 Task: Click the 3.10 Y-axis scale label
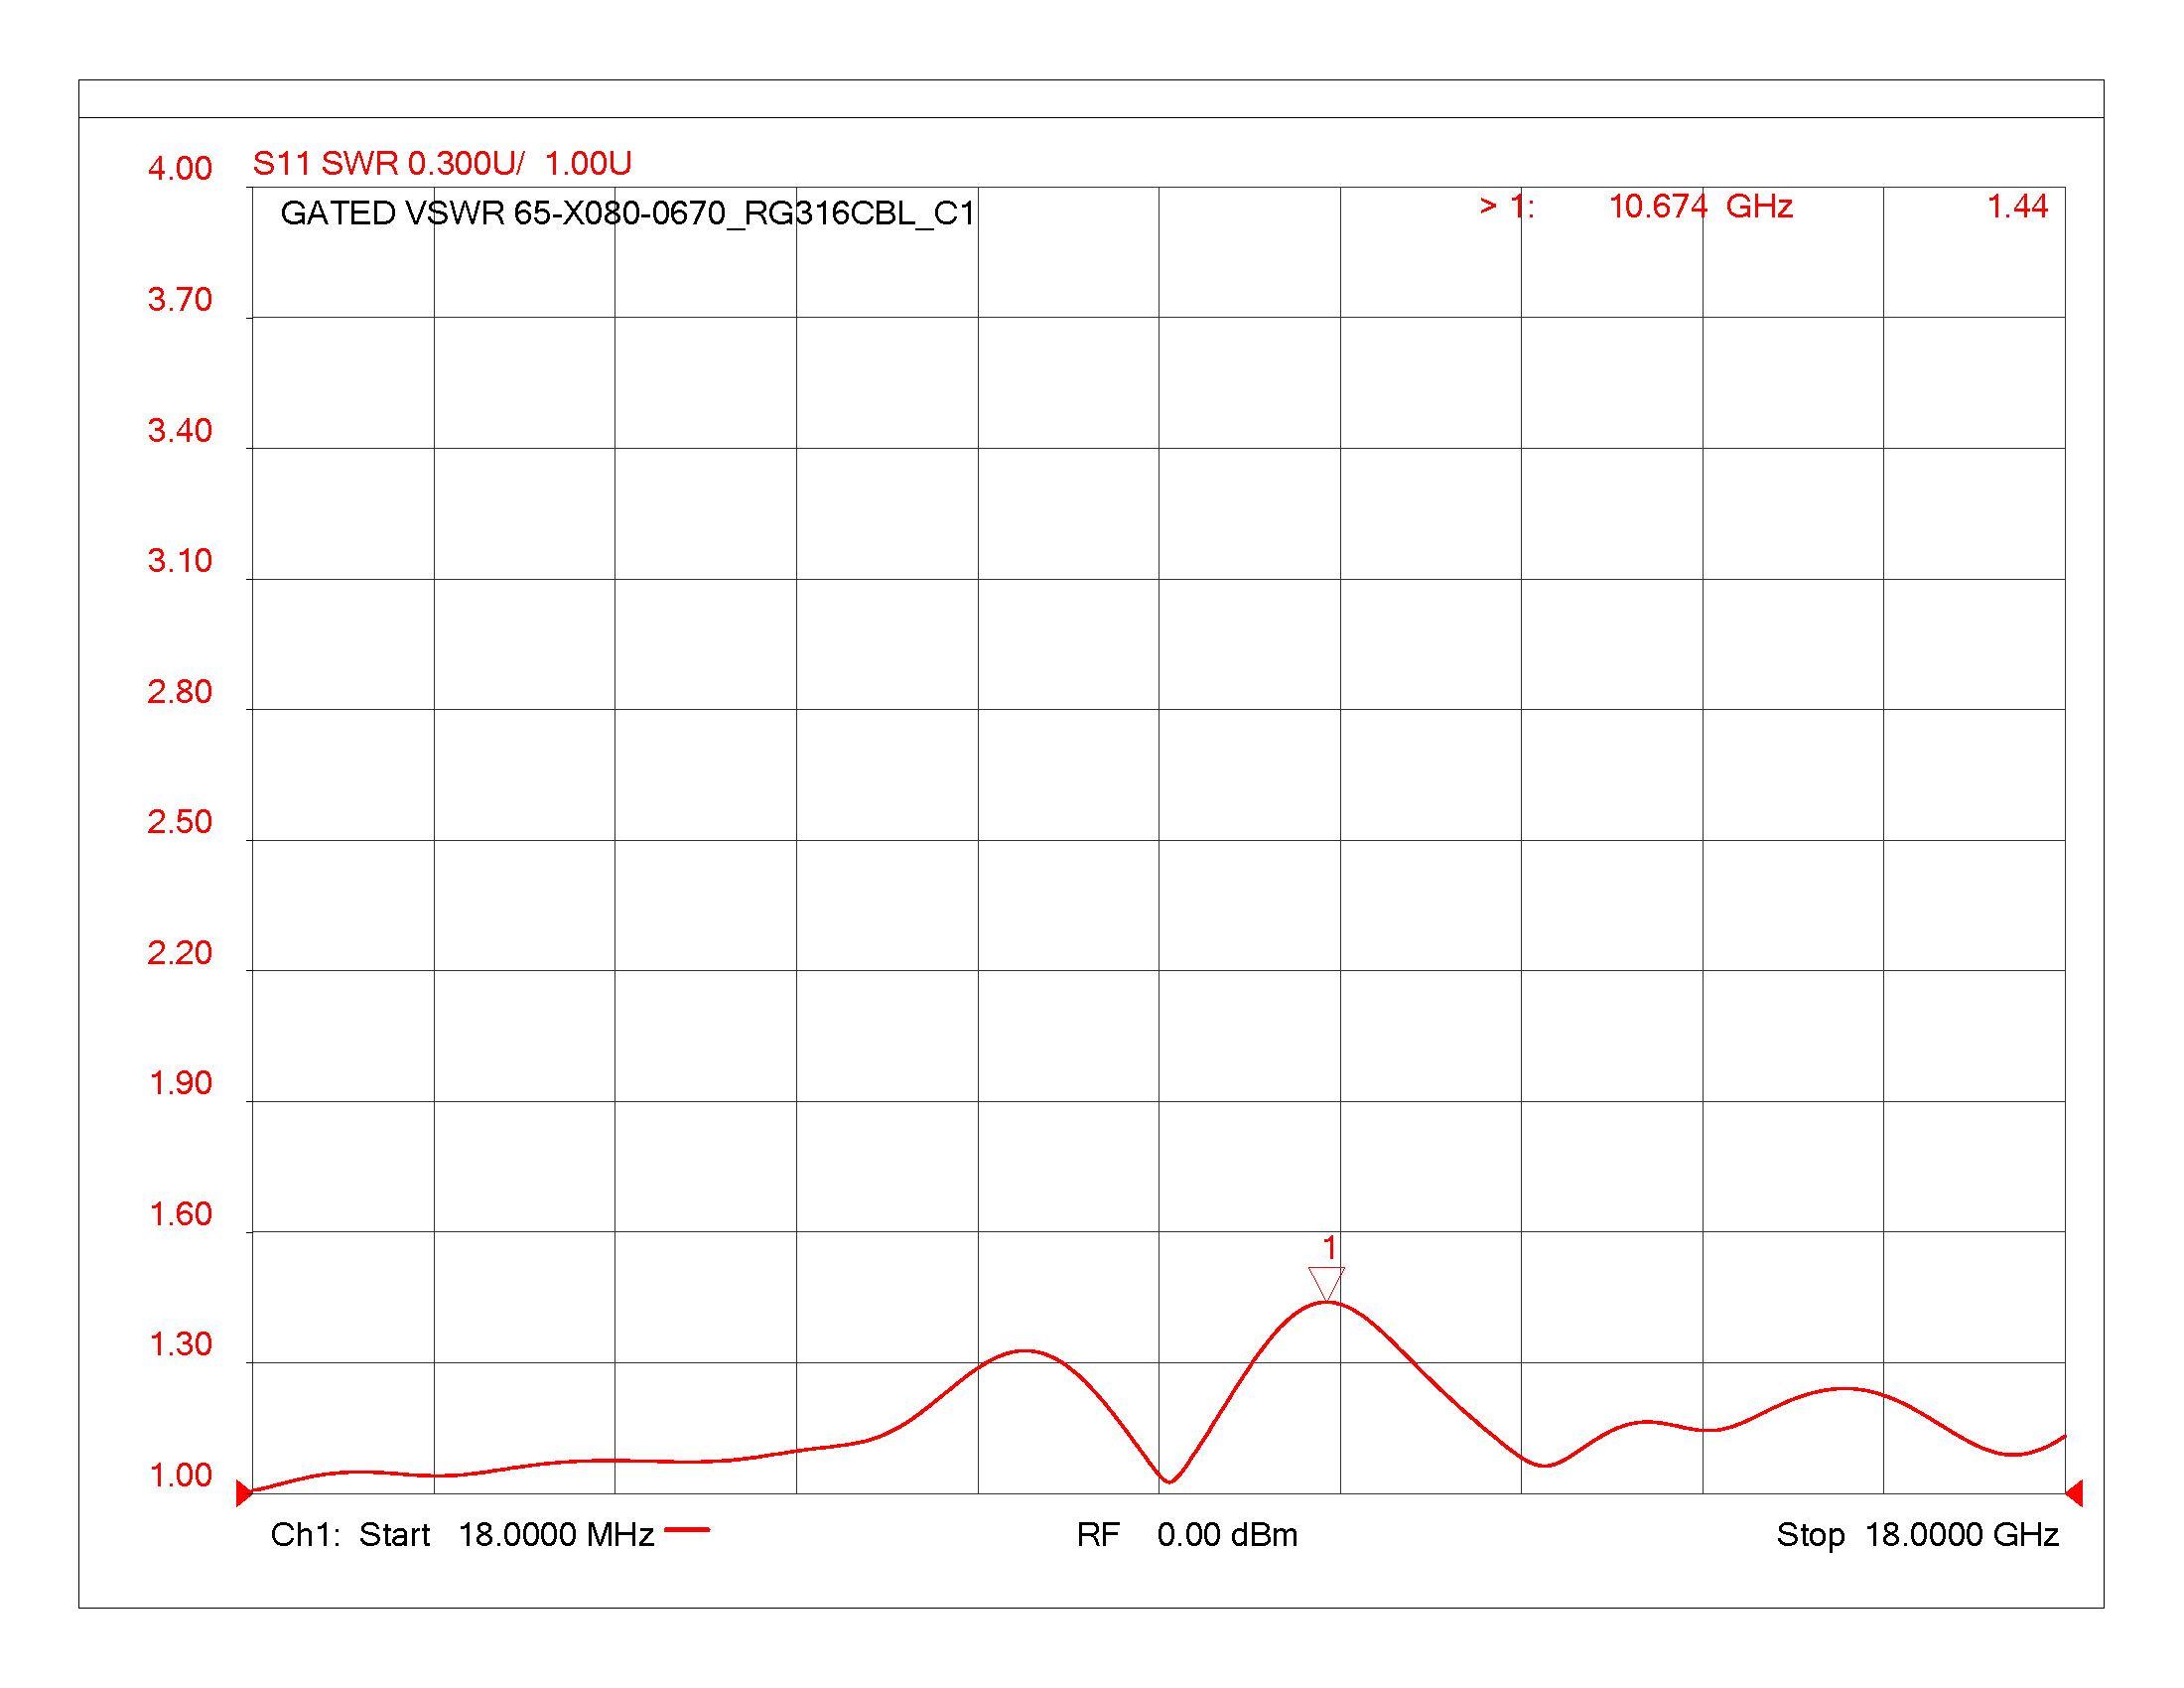click(180, 560)
